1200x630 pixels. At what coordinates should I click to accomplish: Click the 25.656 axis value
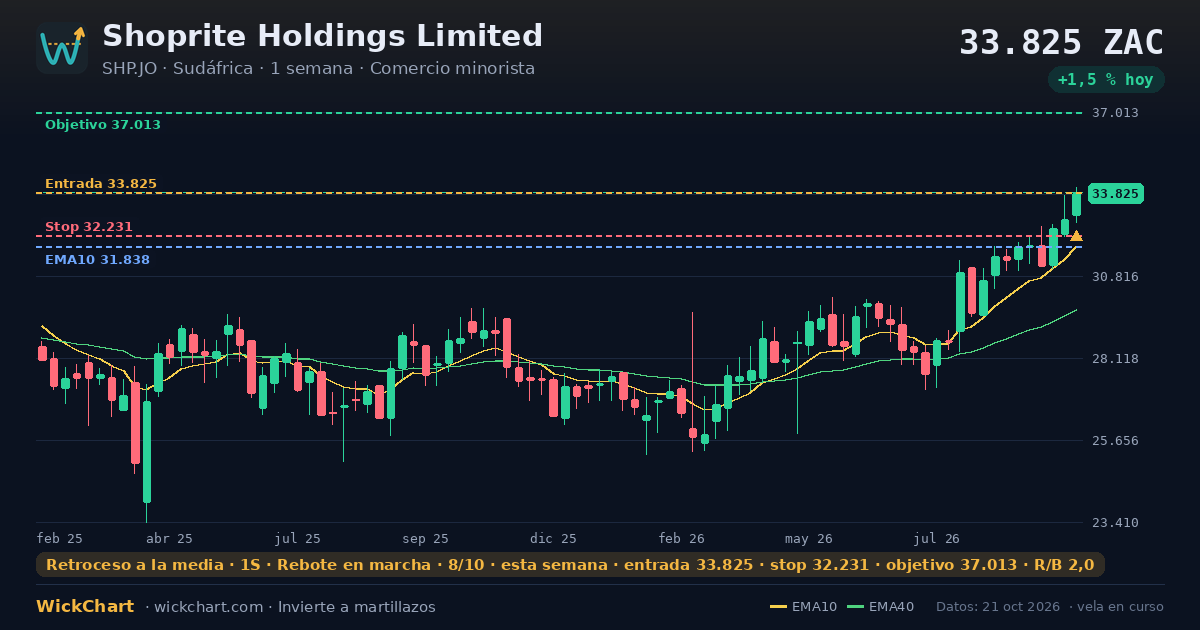tap(1115, 441)
